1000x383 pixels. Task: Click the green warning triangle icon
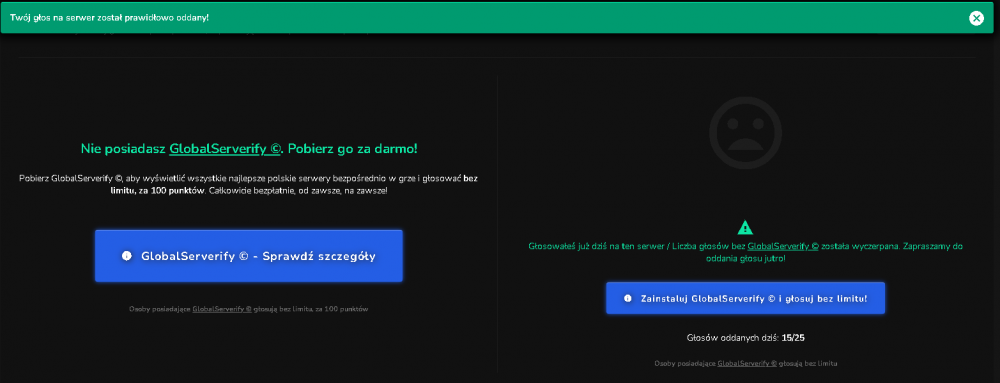(745, 228)
